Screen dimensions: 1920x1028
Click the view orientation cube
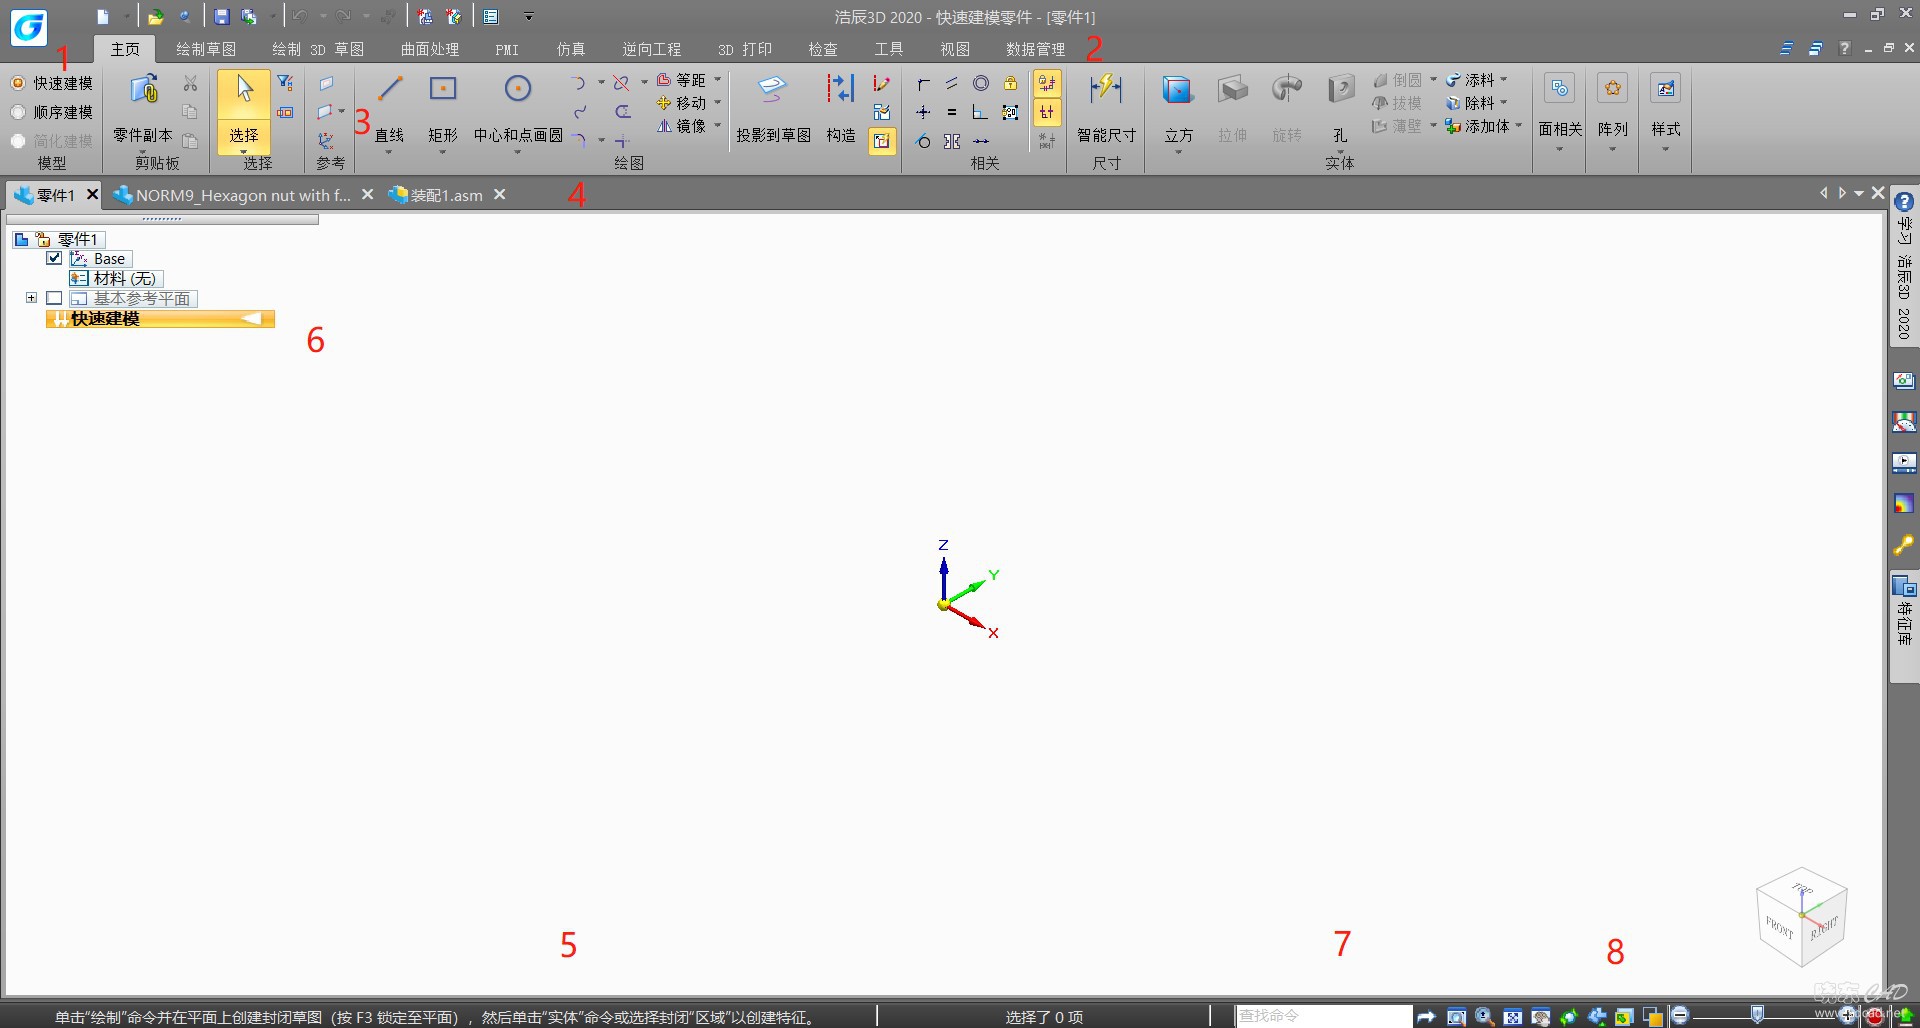[1802, 916]
